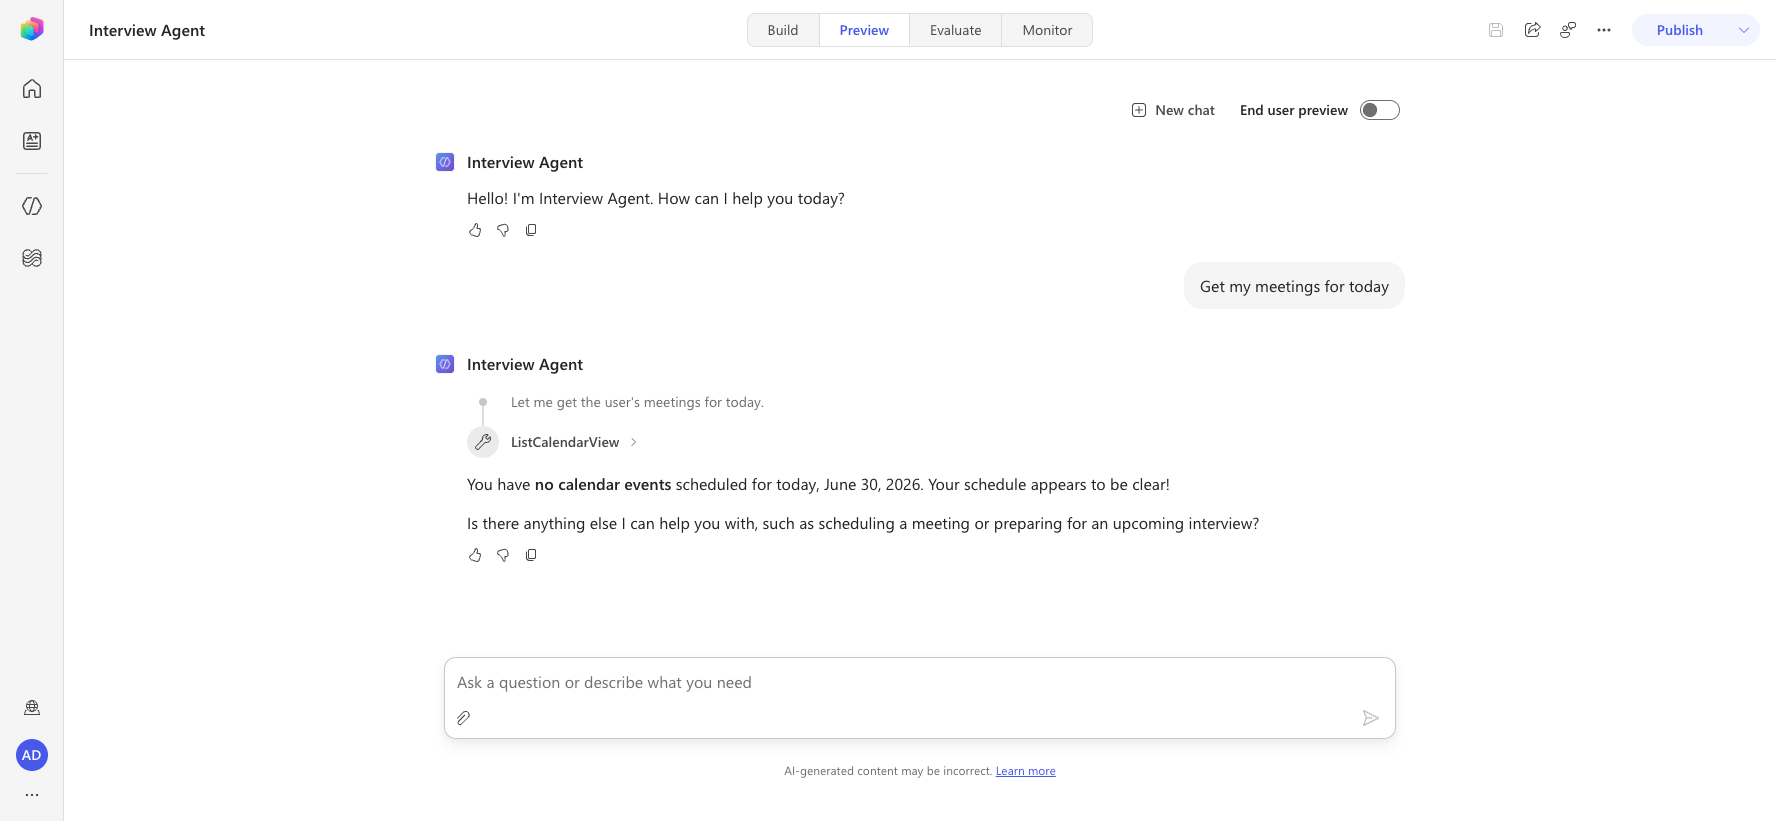Open the sidebar more options ellipsis
This screenshot has height=821, width=1776.
pyautogui.click(x=32, y=795)
